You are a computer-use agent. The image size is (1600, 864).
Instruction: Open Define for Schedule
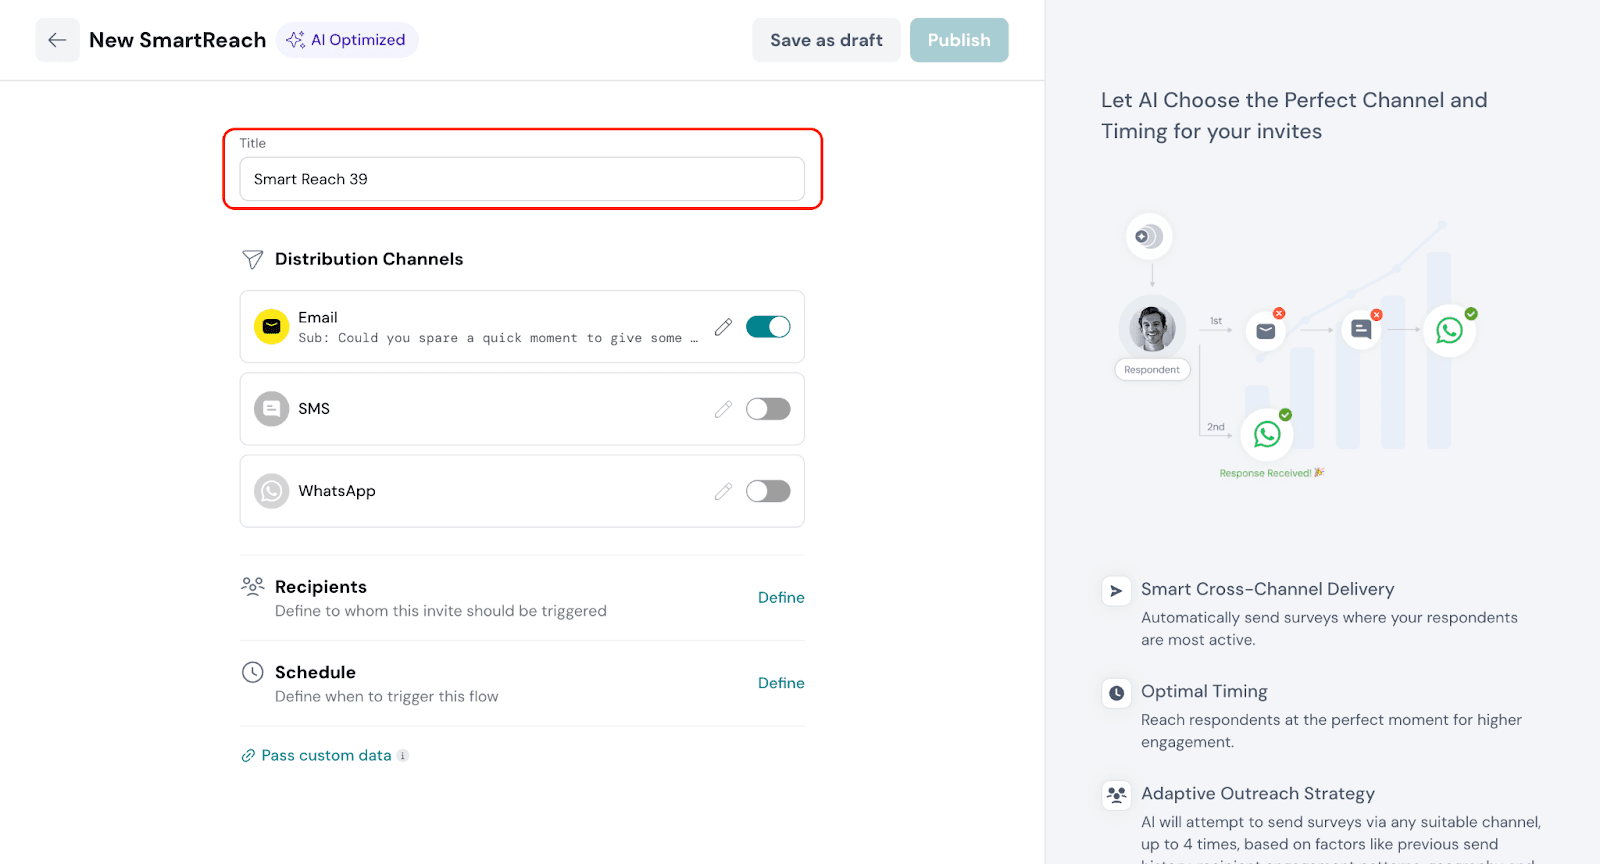point(781,683)
